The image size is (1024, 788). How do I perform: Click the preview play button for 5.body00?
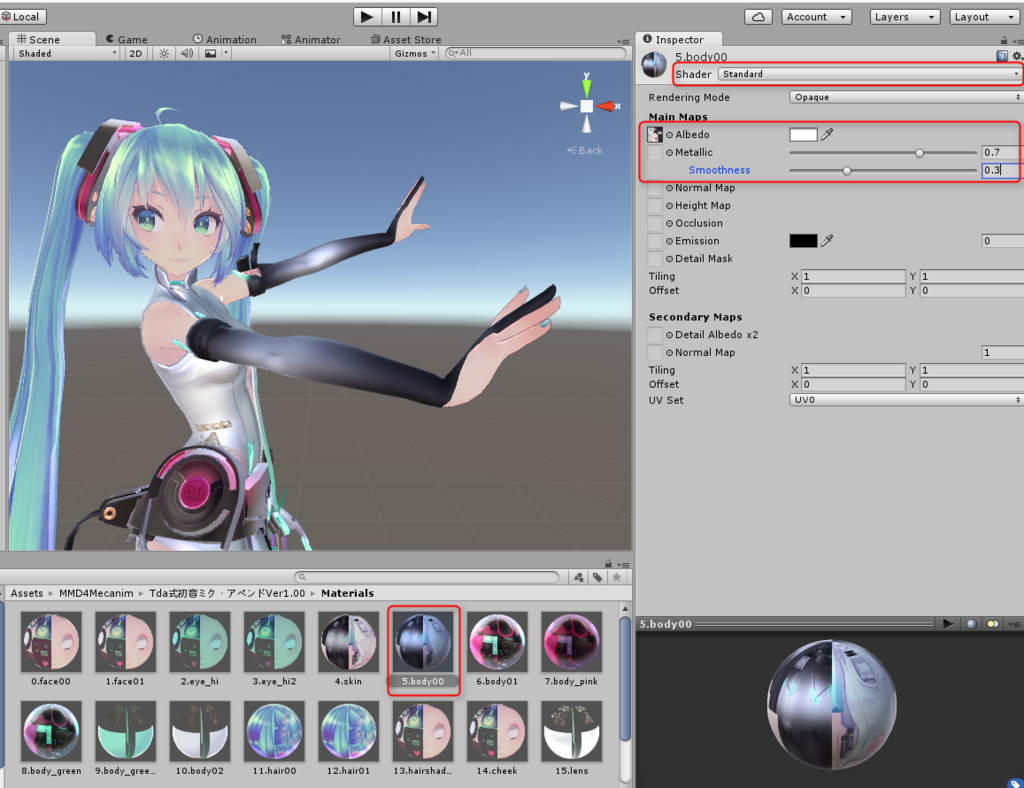click(x=948, y=624)
